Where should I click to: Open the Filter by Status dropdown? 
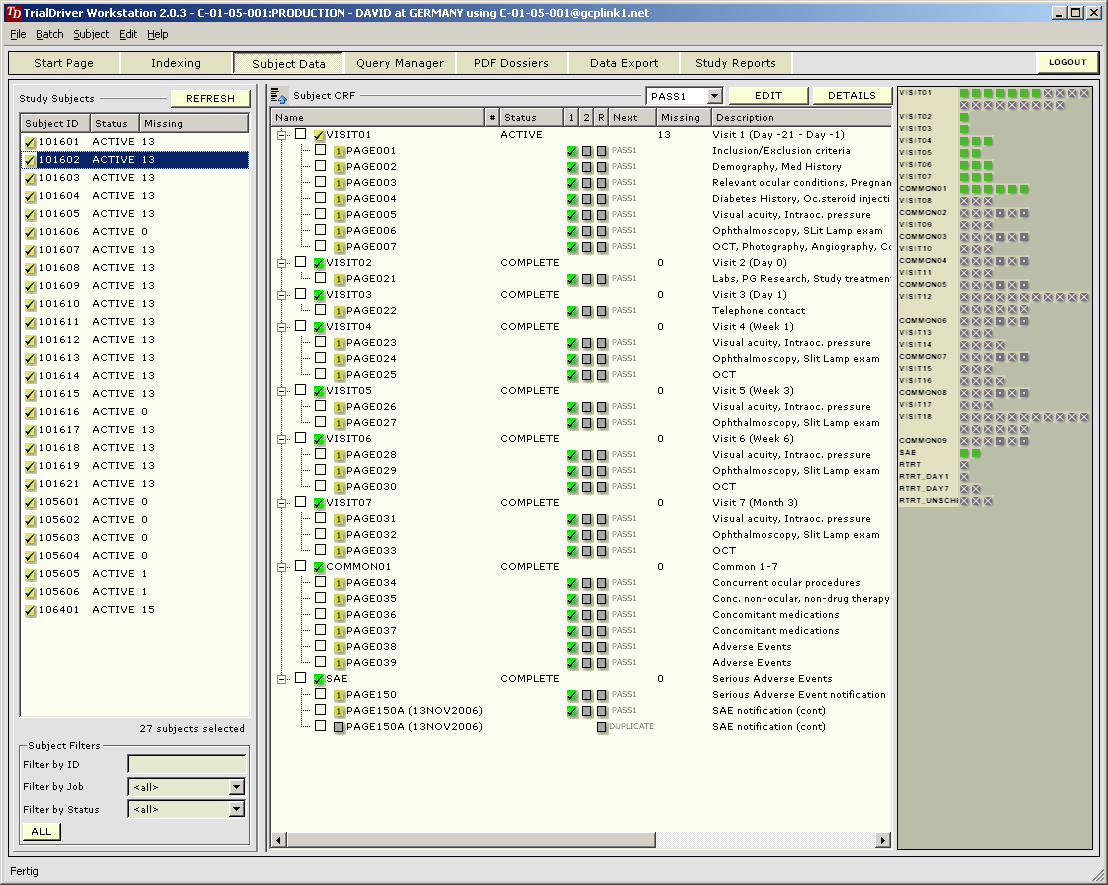[x=236, y=809]
